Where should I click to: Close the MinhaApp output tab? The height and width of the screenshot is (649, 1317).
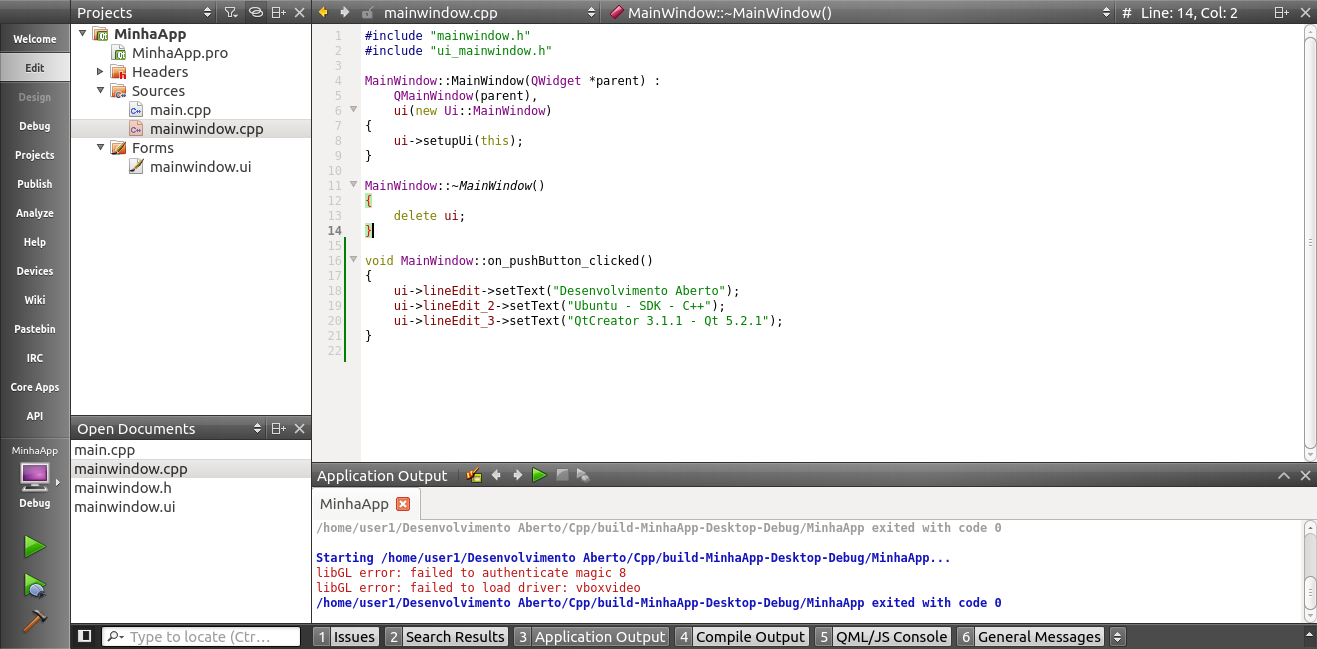coord(403,504)
